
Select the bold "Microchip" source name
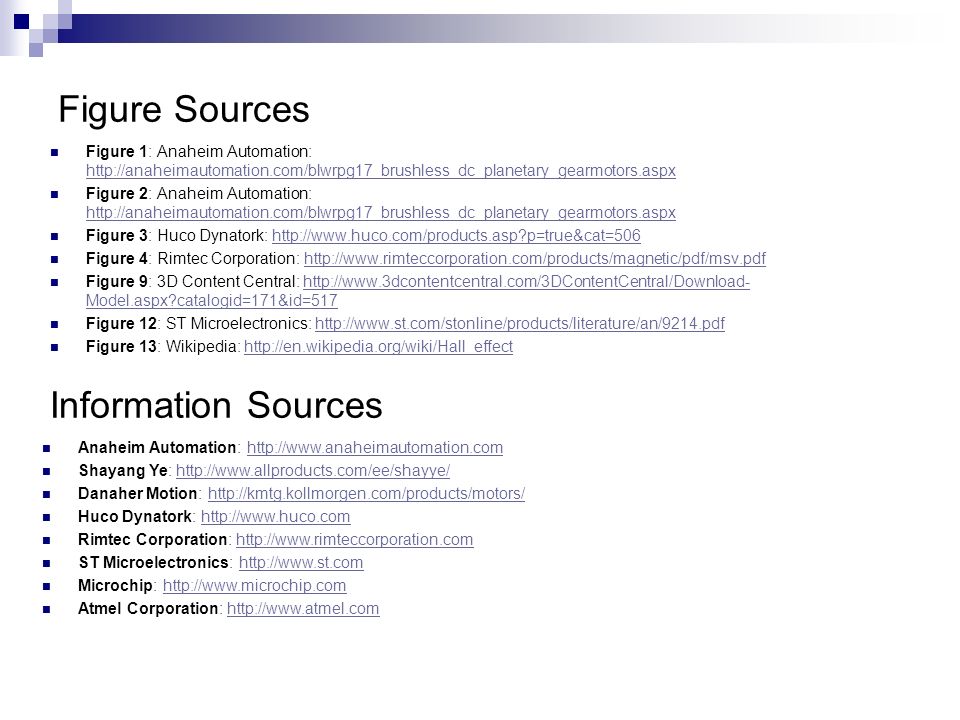point(115,586)
